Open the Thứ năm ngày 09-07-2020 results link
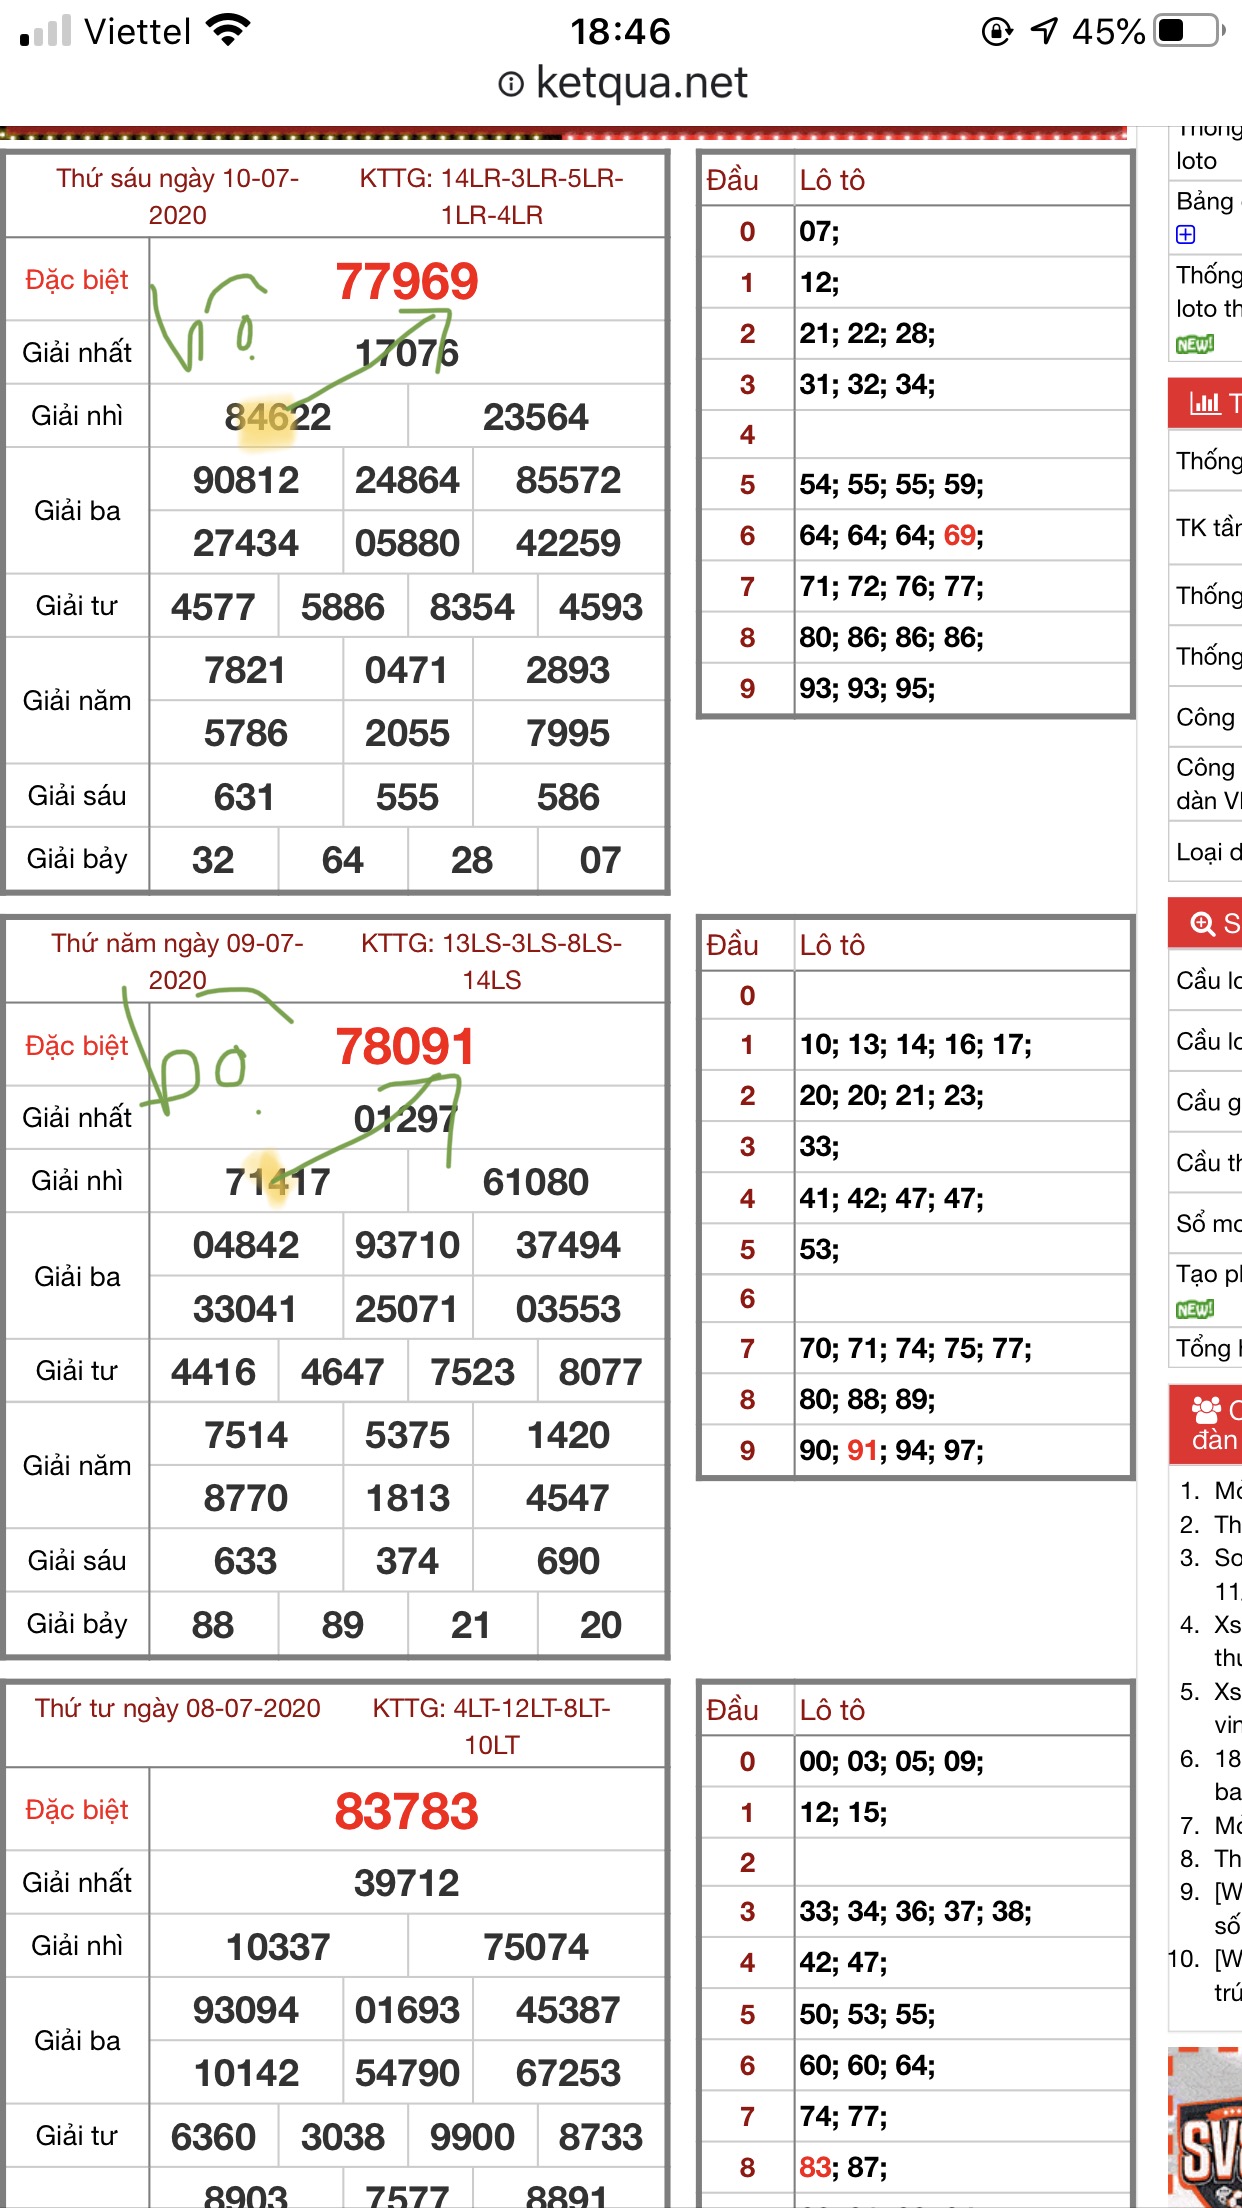 click(x=178, y=961)
